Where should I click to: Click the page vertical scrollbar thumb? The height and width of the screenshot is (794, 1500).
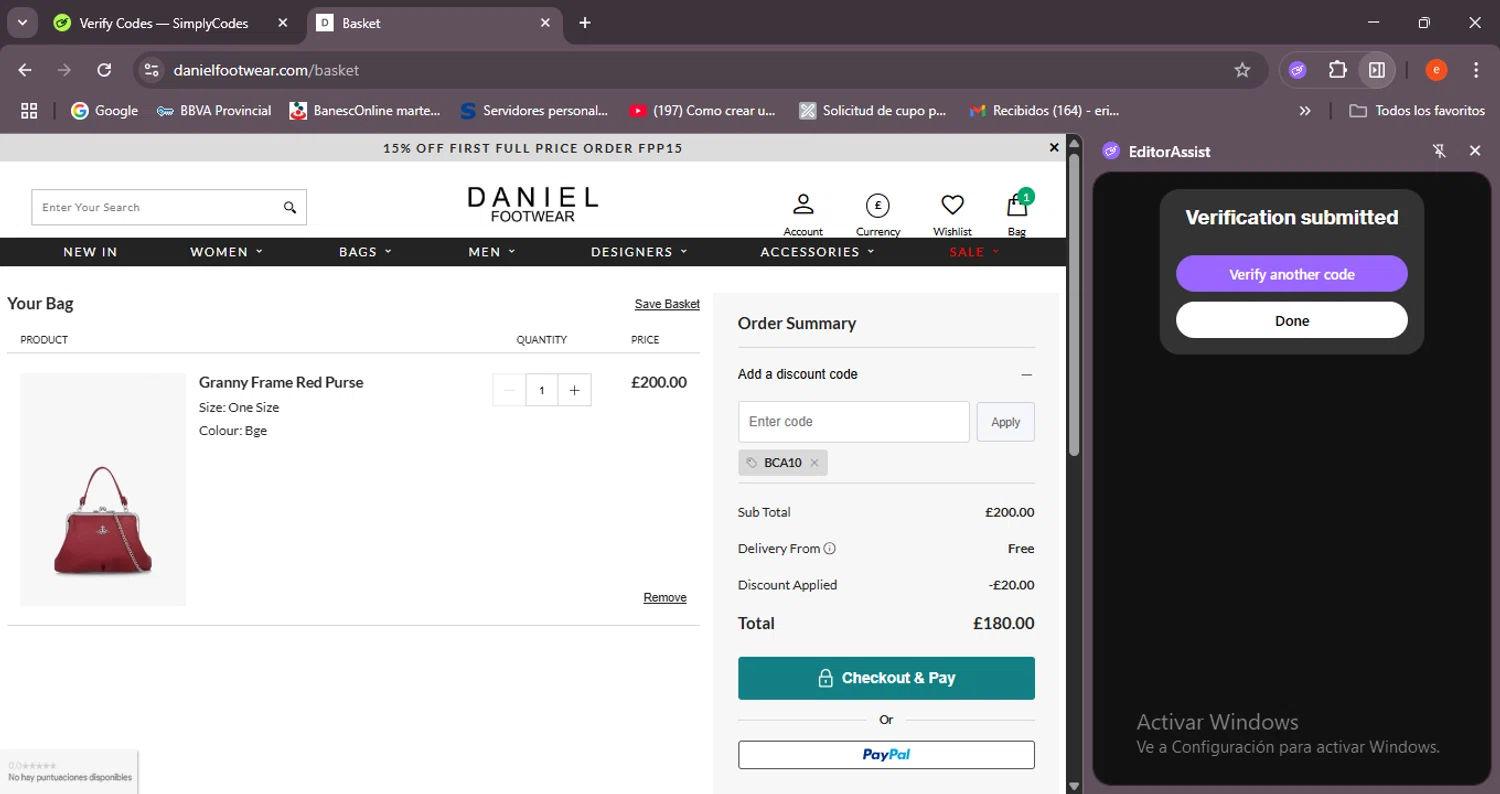1075,305
